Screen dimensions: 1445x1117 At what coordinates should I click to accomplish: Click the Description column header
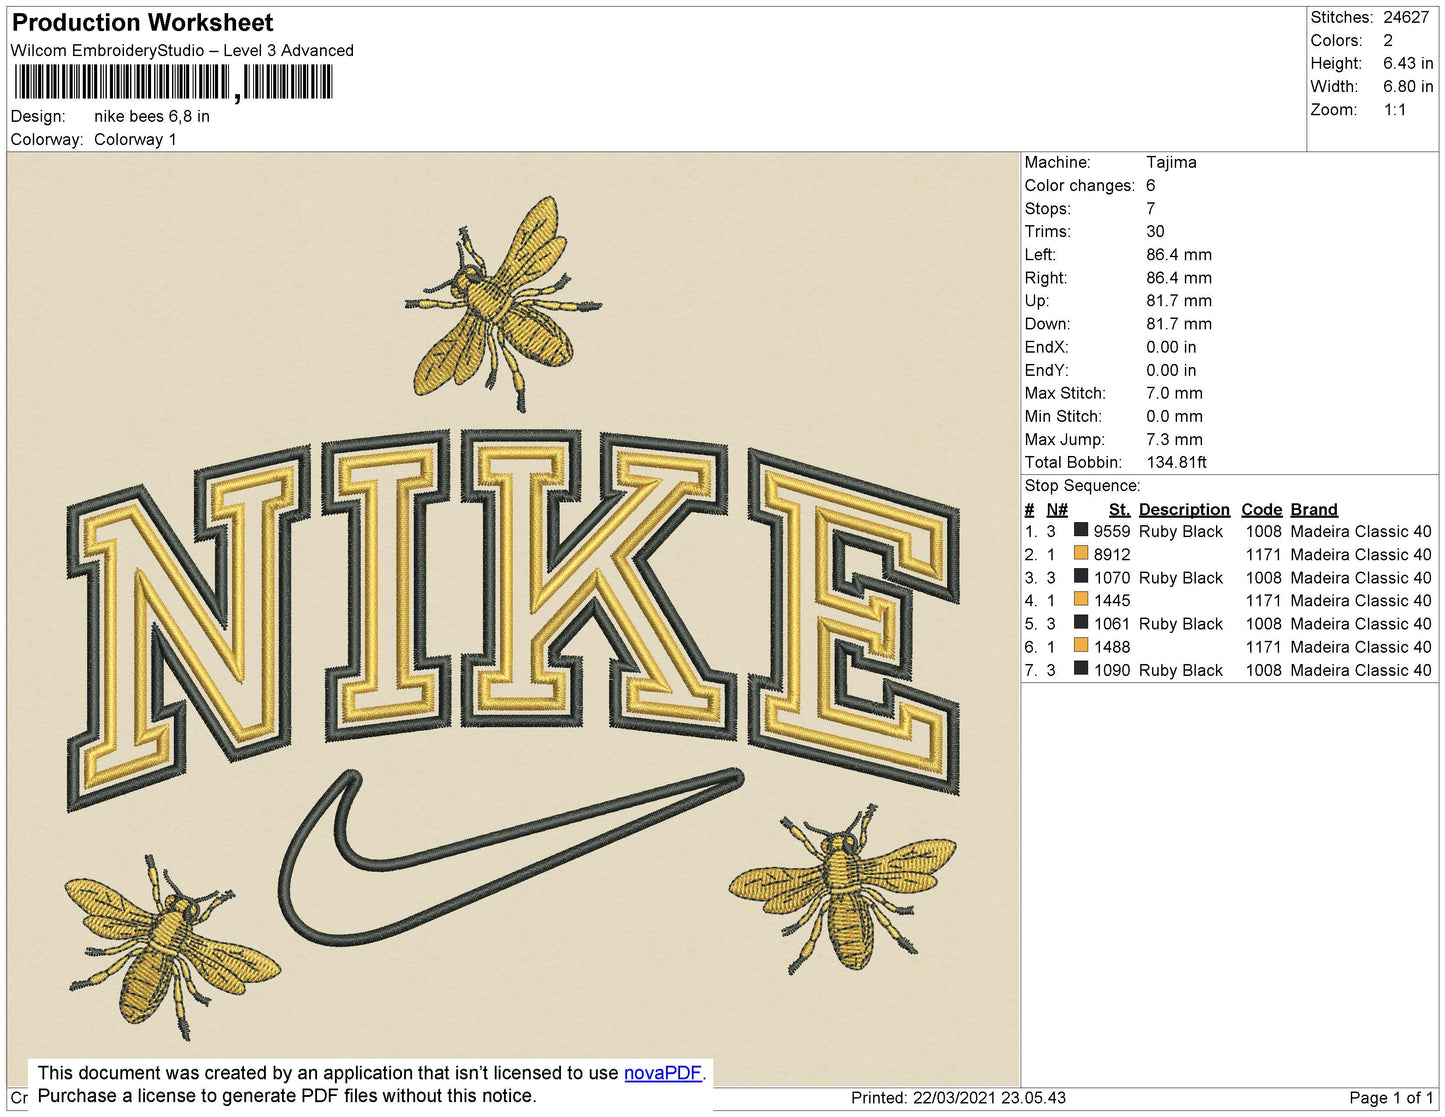click(x=1184, y=510)
